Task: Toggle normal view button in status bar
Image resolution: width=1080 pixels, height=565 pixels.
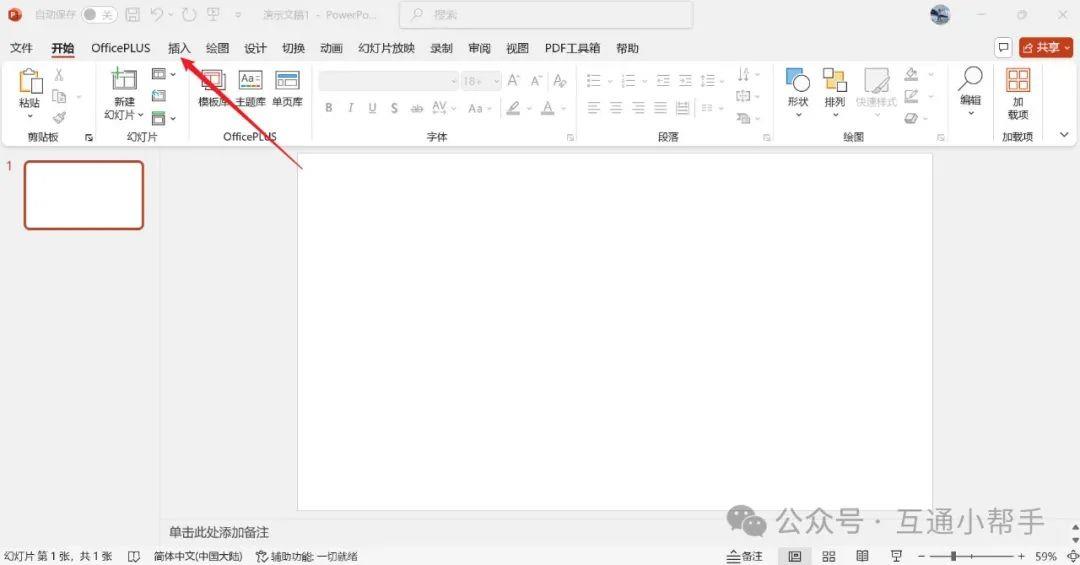Action: [795, 556]
